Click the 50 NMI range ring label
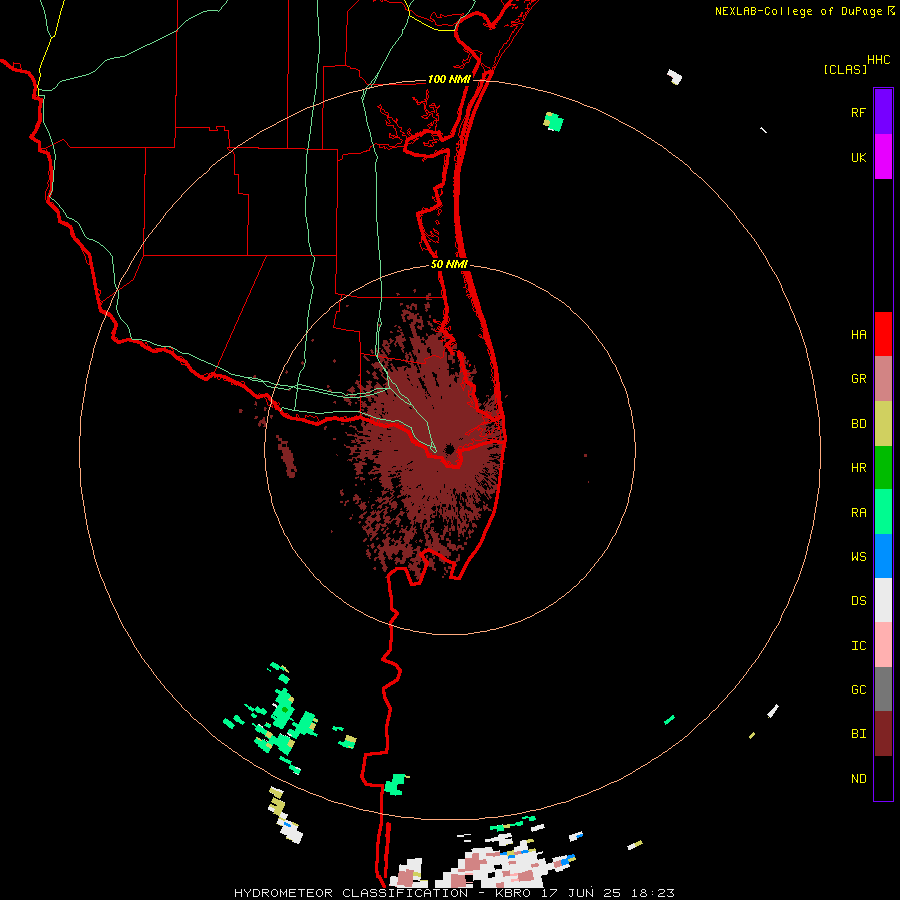 click(x=449, y=264)
